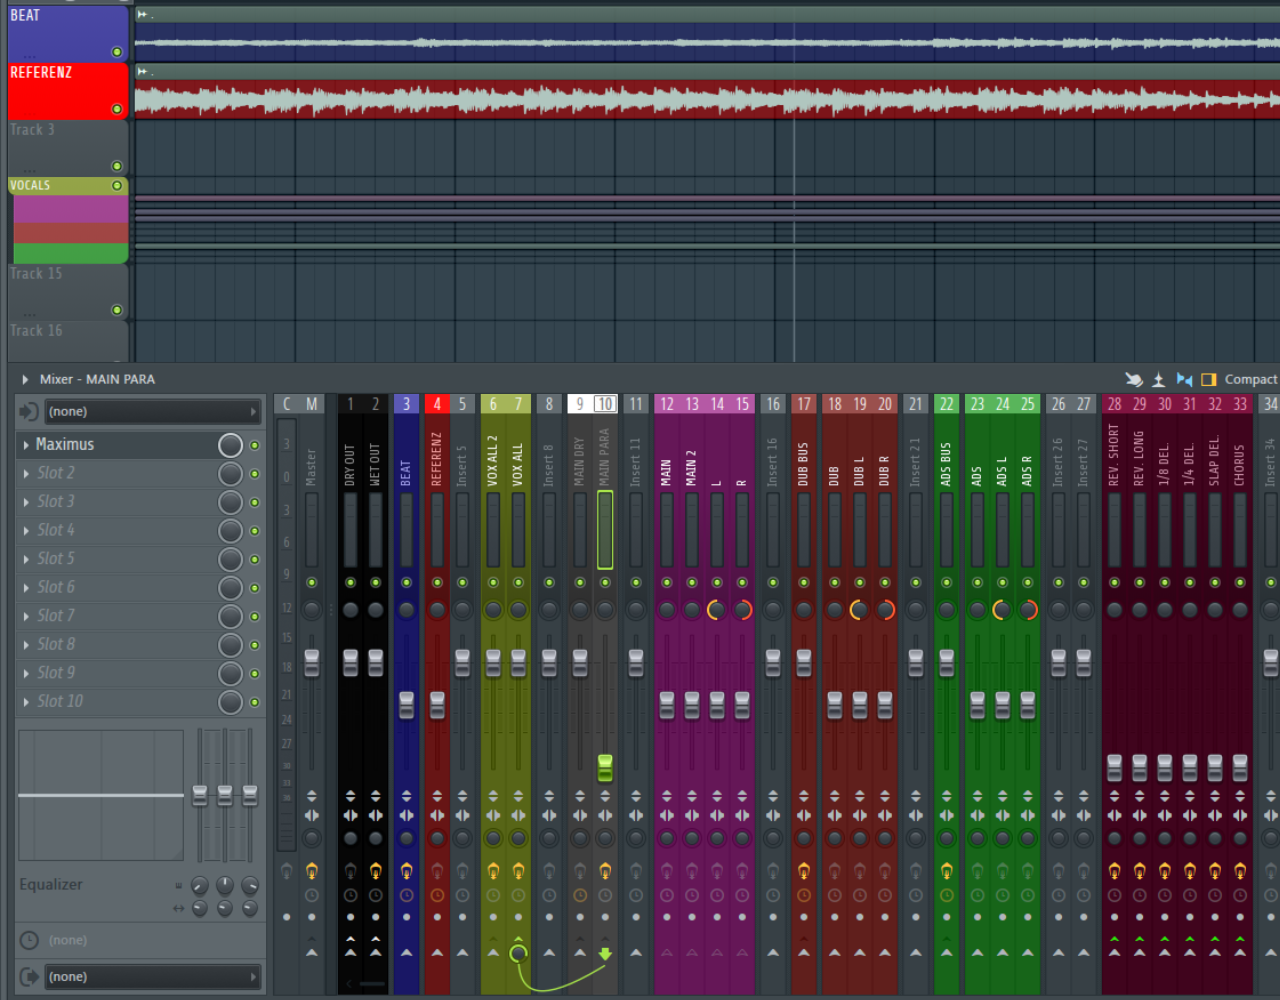The image size is (1280, 1000).
Task: Mute the REFERENZ mixer track LED
Action: 437,583
